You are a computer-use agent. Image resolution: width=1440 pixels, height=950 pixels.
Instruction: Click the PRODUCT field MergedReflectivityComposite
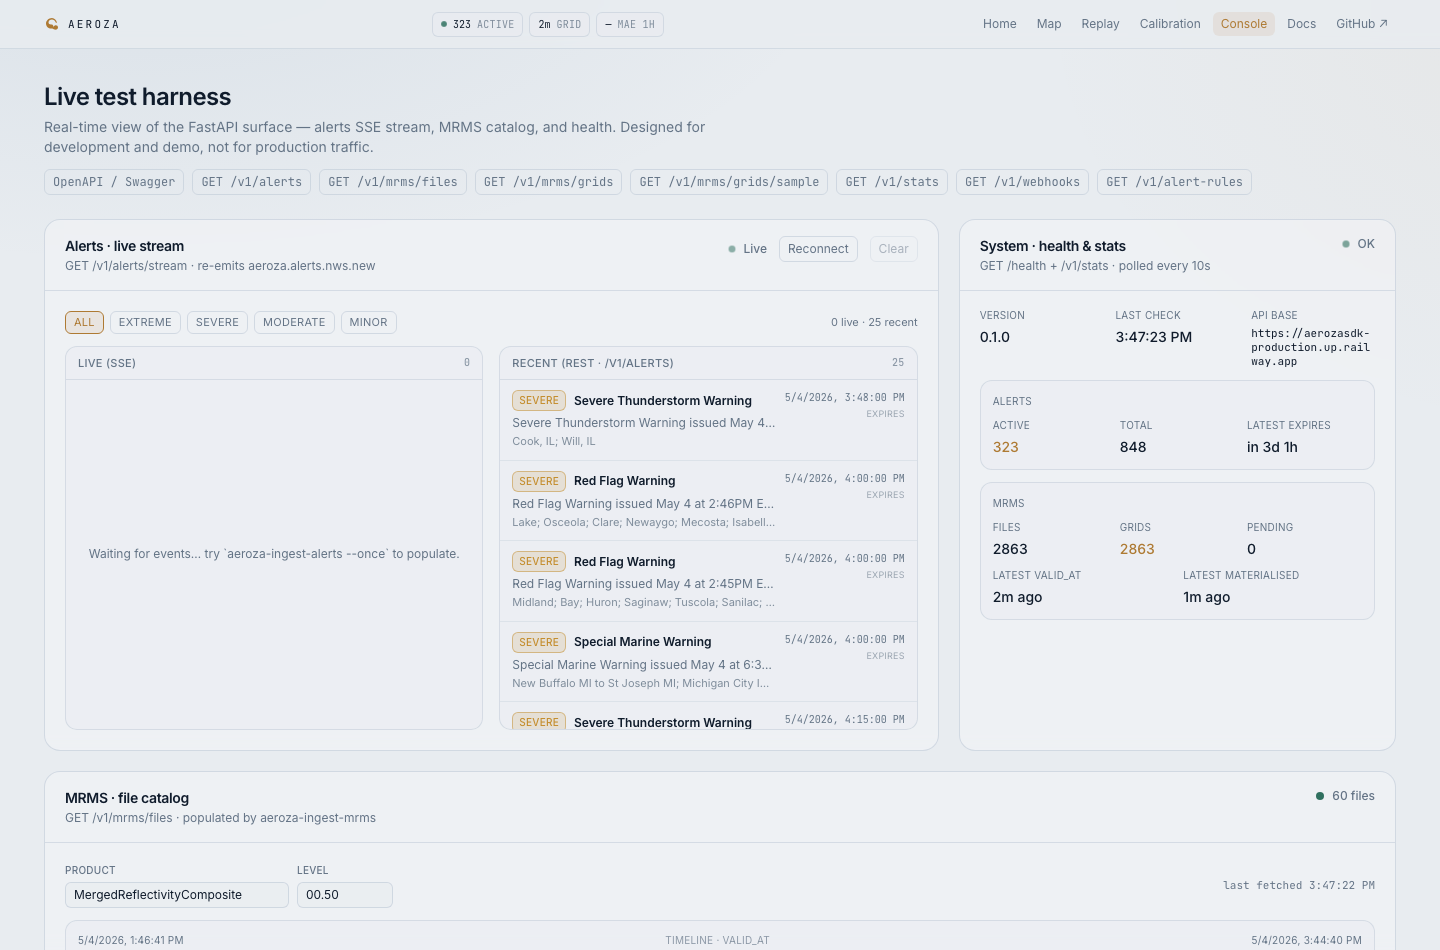tap(177, 895)
